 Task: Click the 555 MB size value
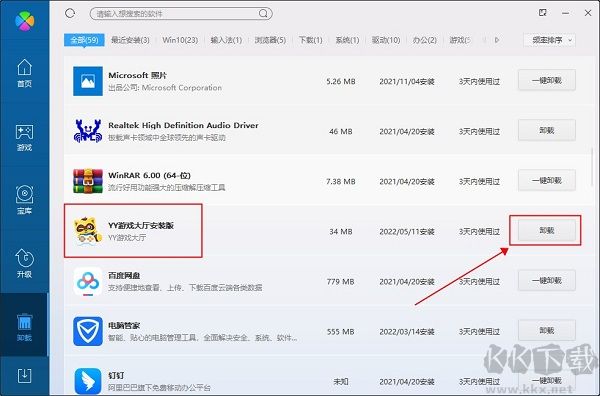341,332
